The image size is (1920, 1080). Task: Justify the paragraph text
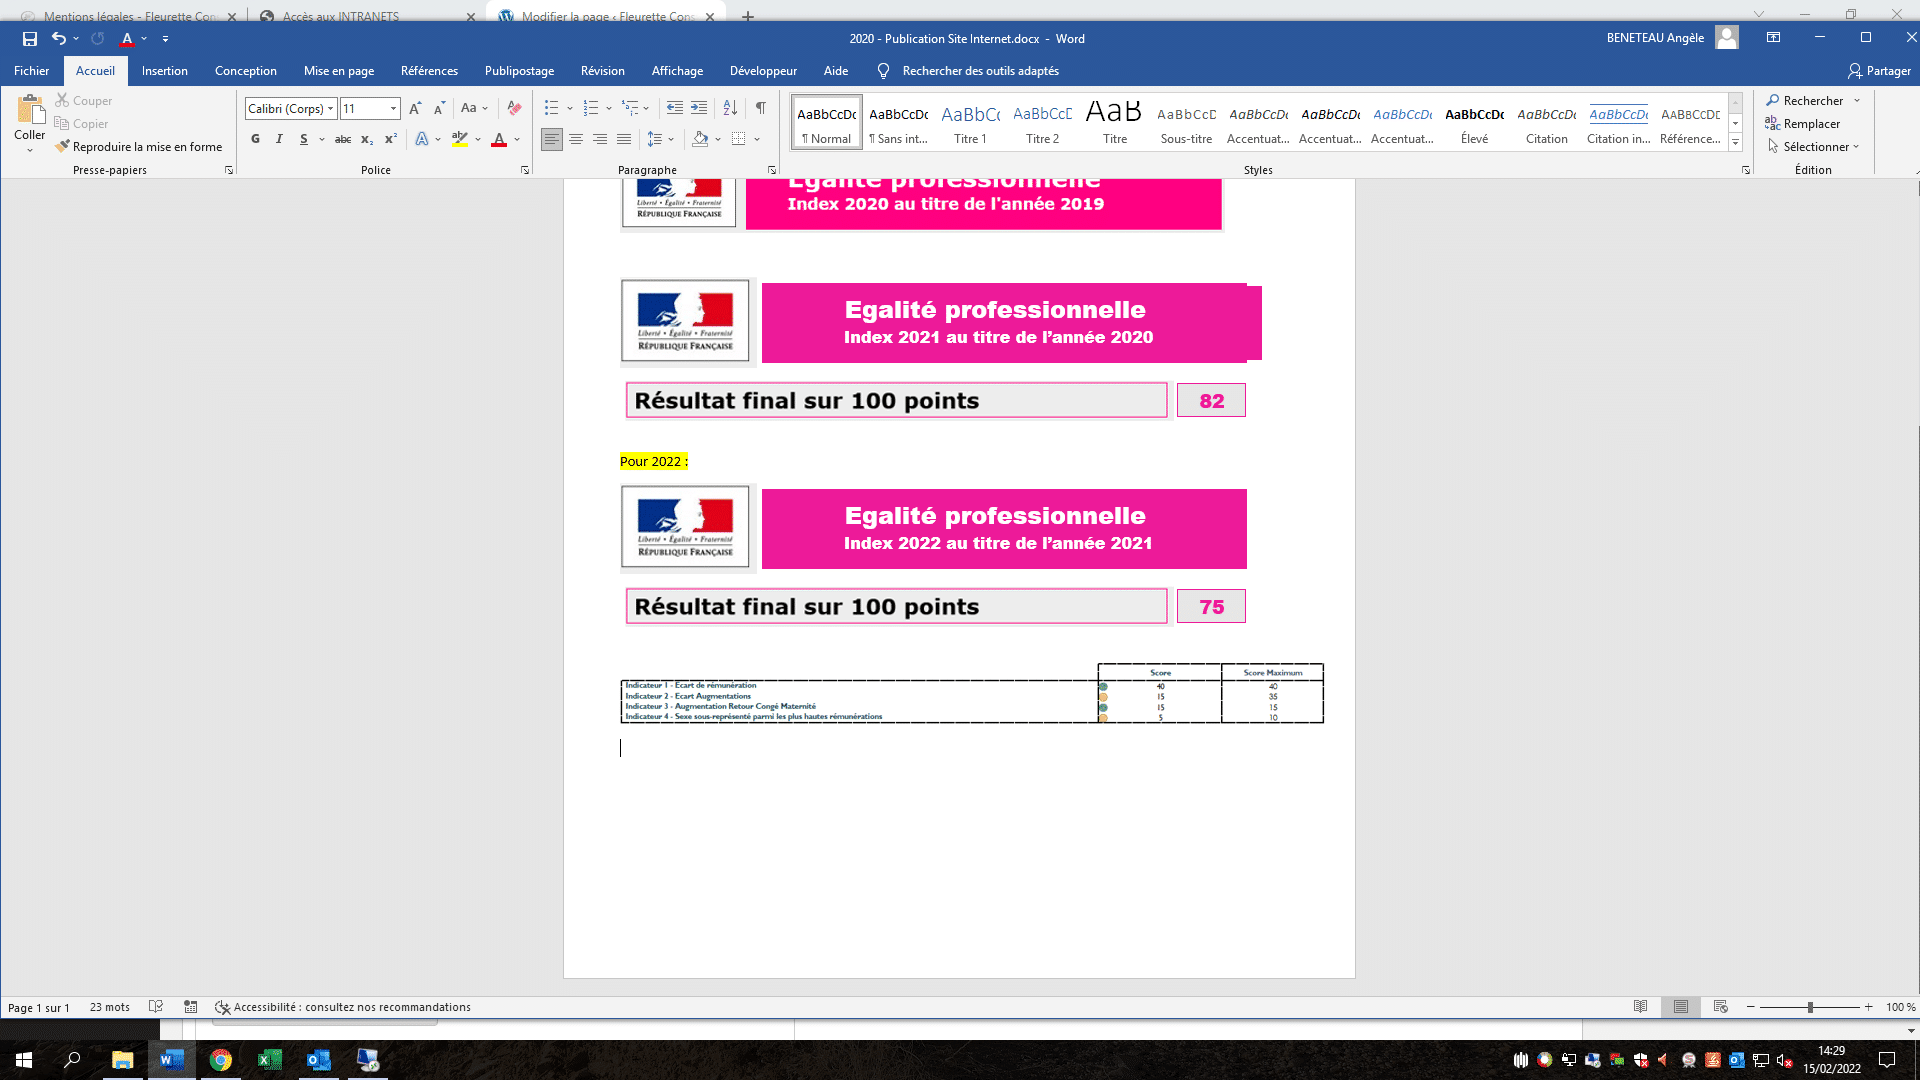624,139
